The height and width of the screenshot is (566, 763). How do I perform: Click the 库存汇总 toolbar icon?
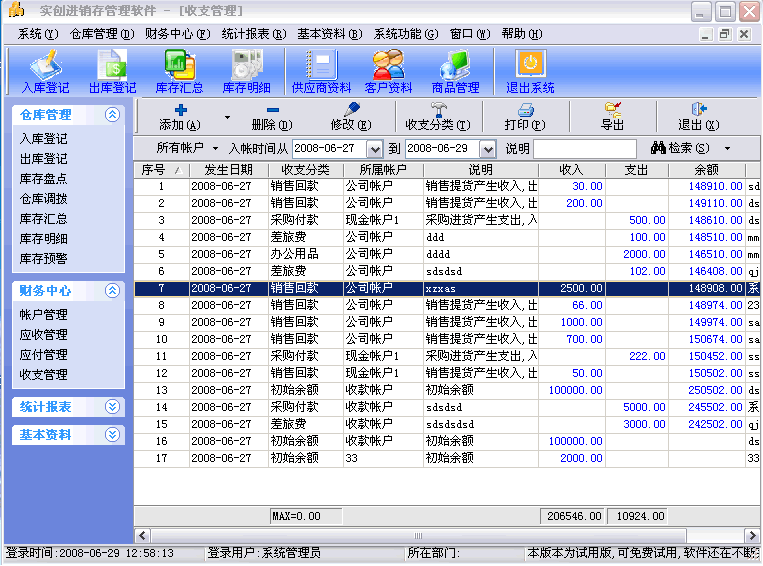[x=179, y=71]
